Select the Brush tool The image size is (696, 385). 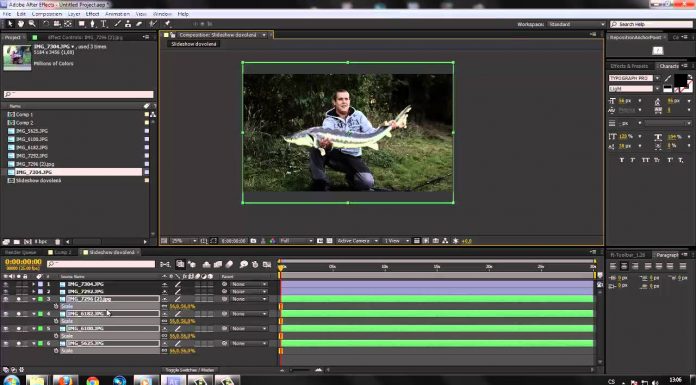(118, 24)
